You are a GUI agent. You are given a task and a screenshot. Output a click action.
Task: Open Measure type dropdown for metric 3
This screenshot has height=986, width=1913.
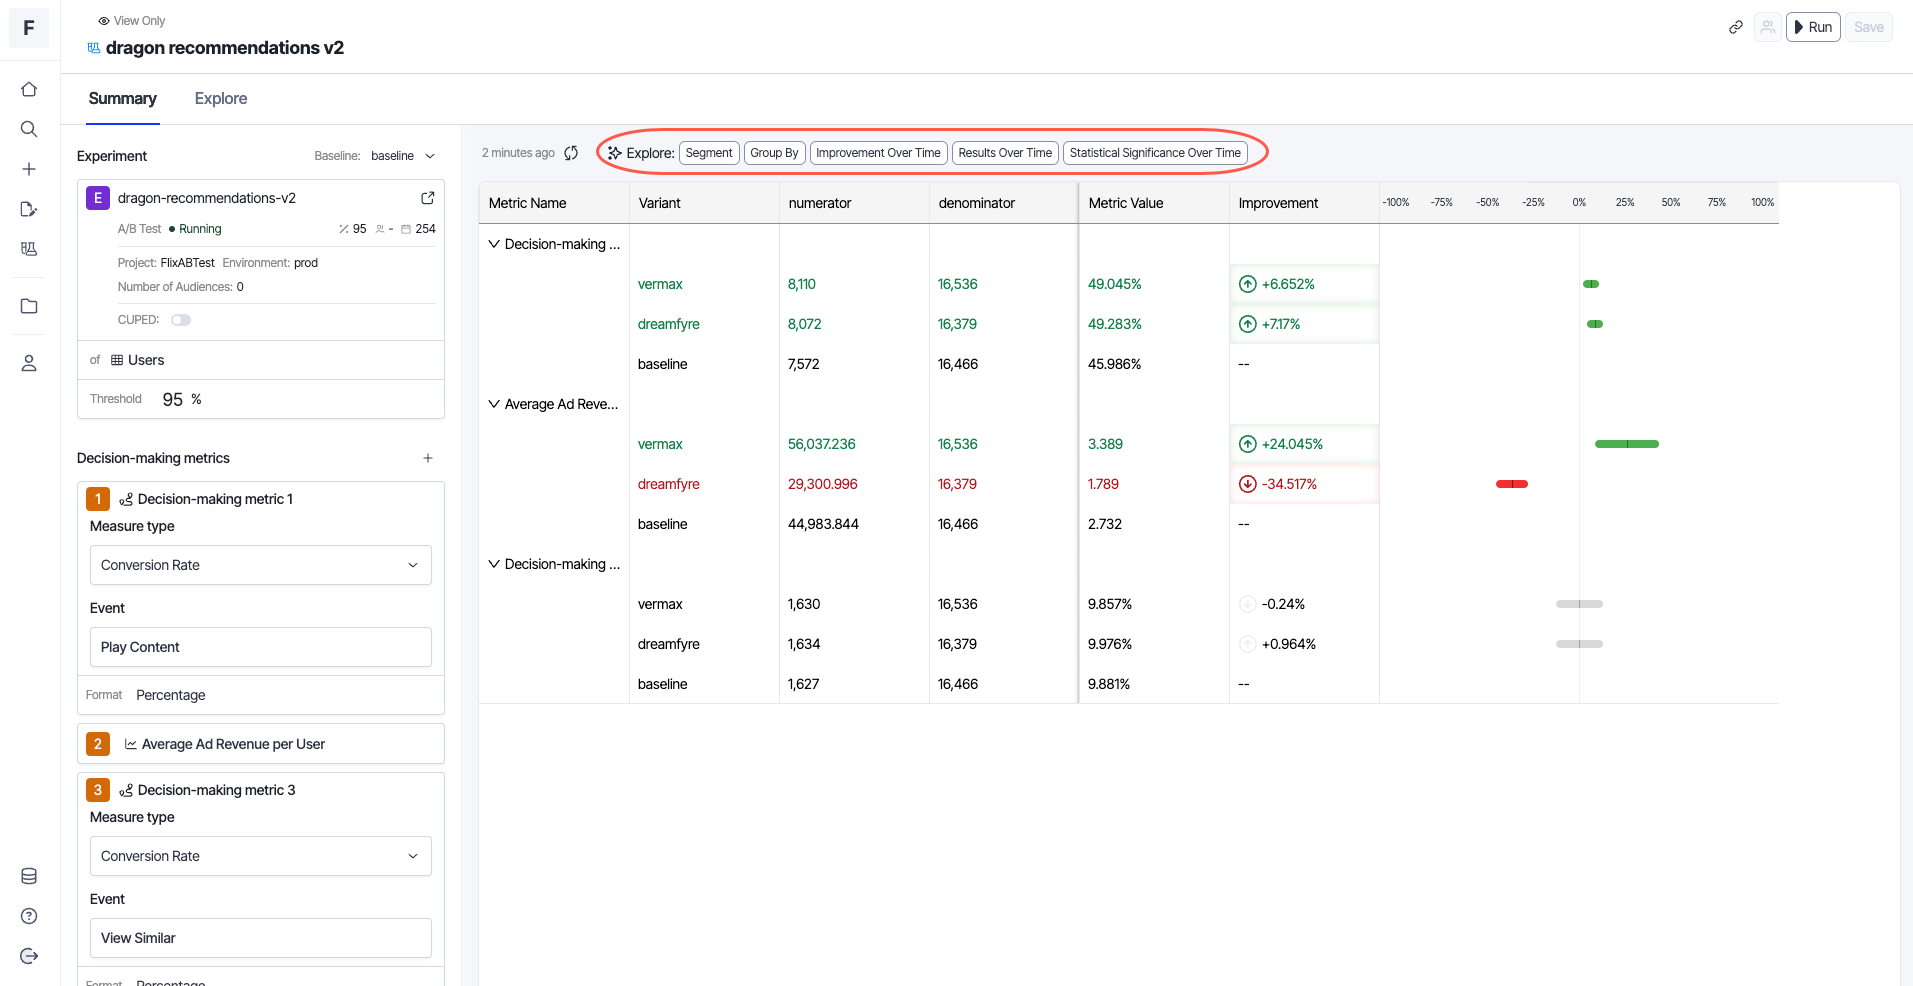tap(261, 856)
